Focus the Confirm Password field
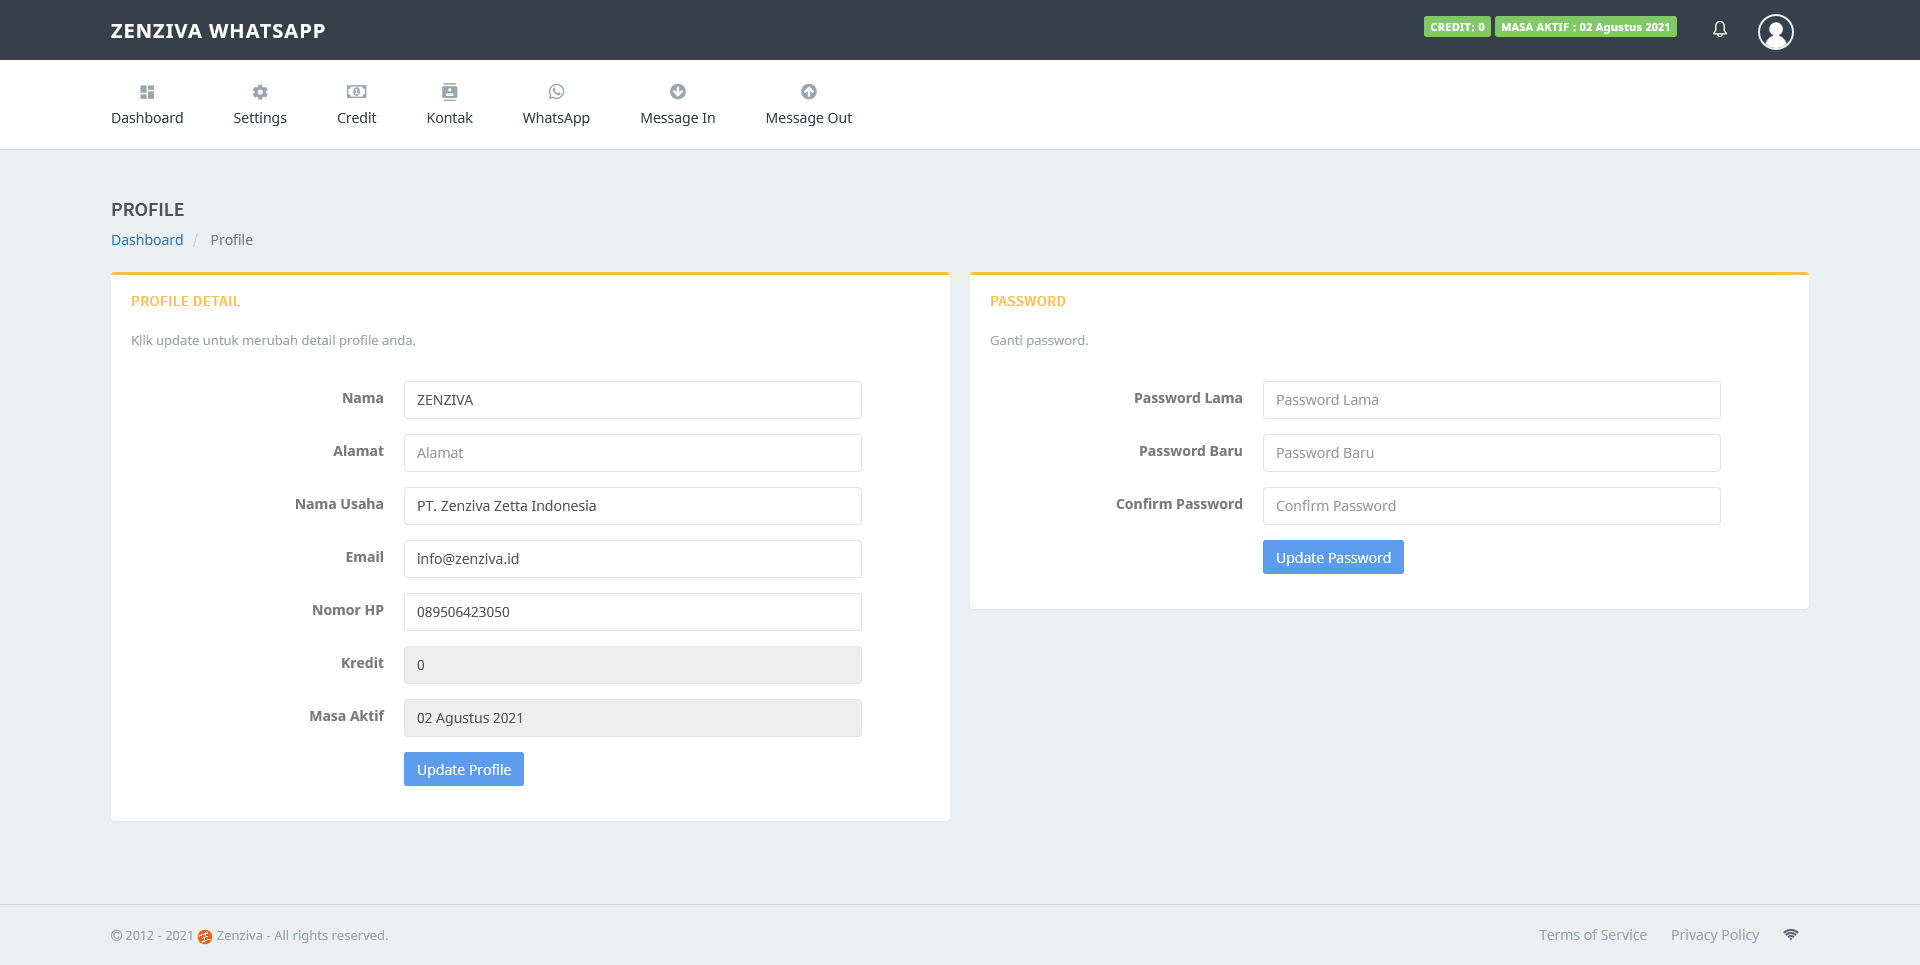The width and height of the screenshot is (1920, 965). 1492,506
